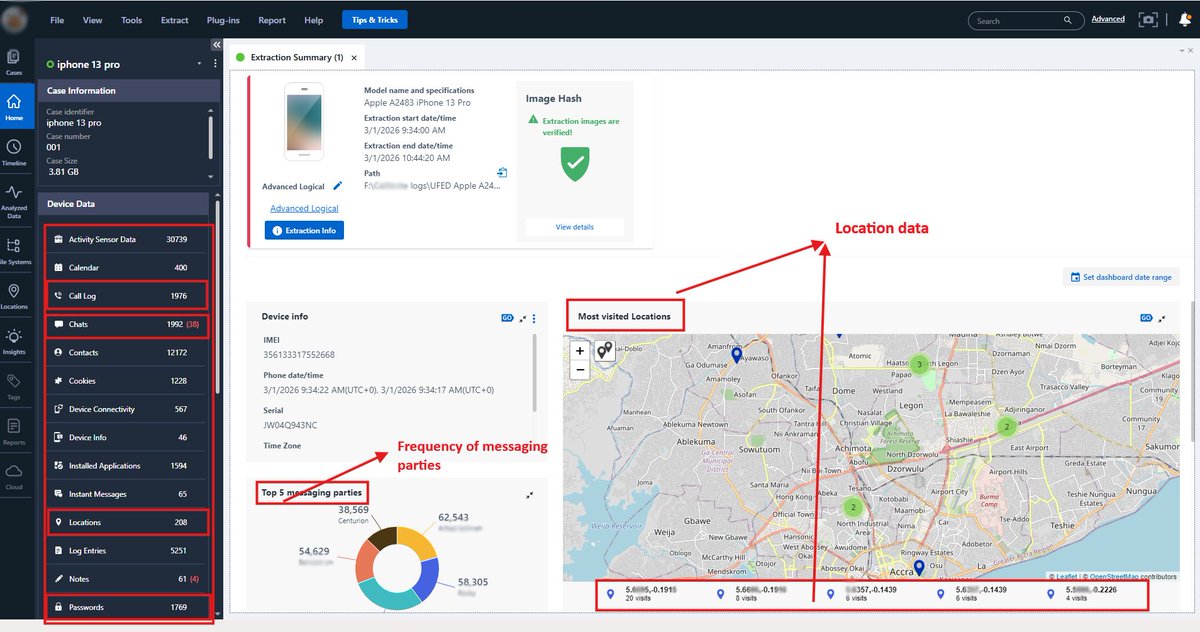The width and height of the screenshot is (1200, 632).
Task: Open the Advanced search link
Action: 1108,19
